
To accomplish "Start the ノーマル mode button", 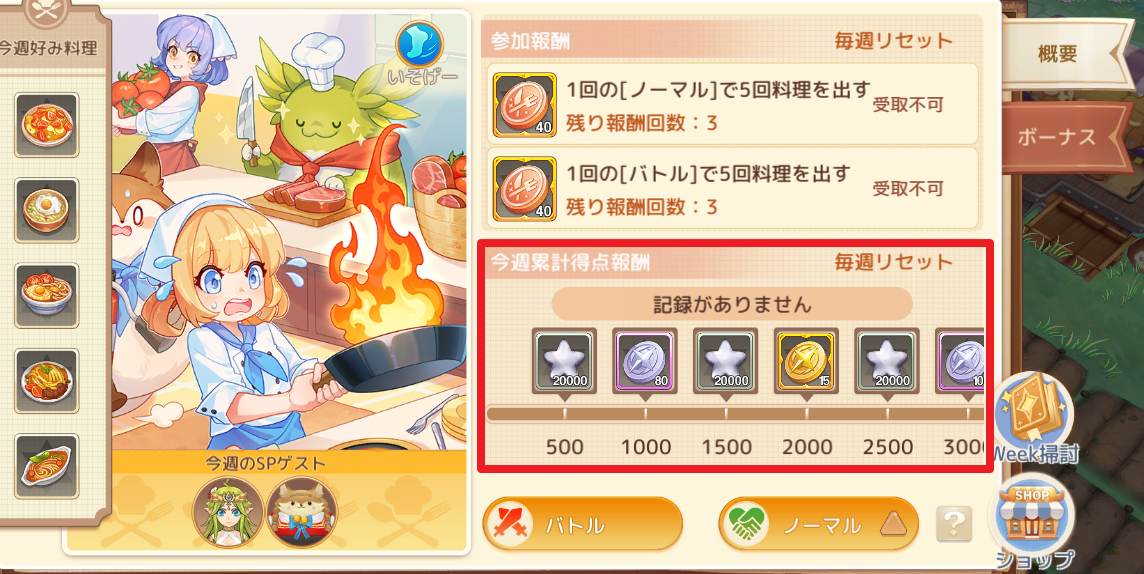I will click(x=819, y=524).
